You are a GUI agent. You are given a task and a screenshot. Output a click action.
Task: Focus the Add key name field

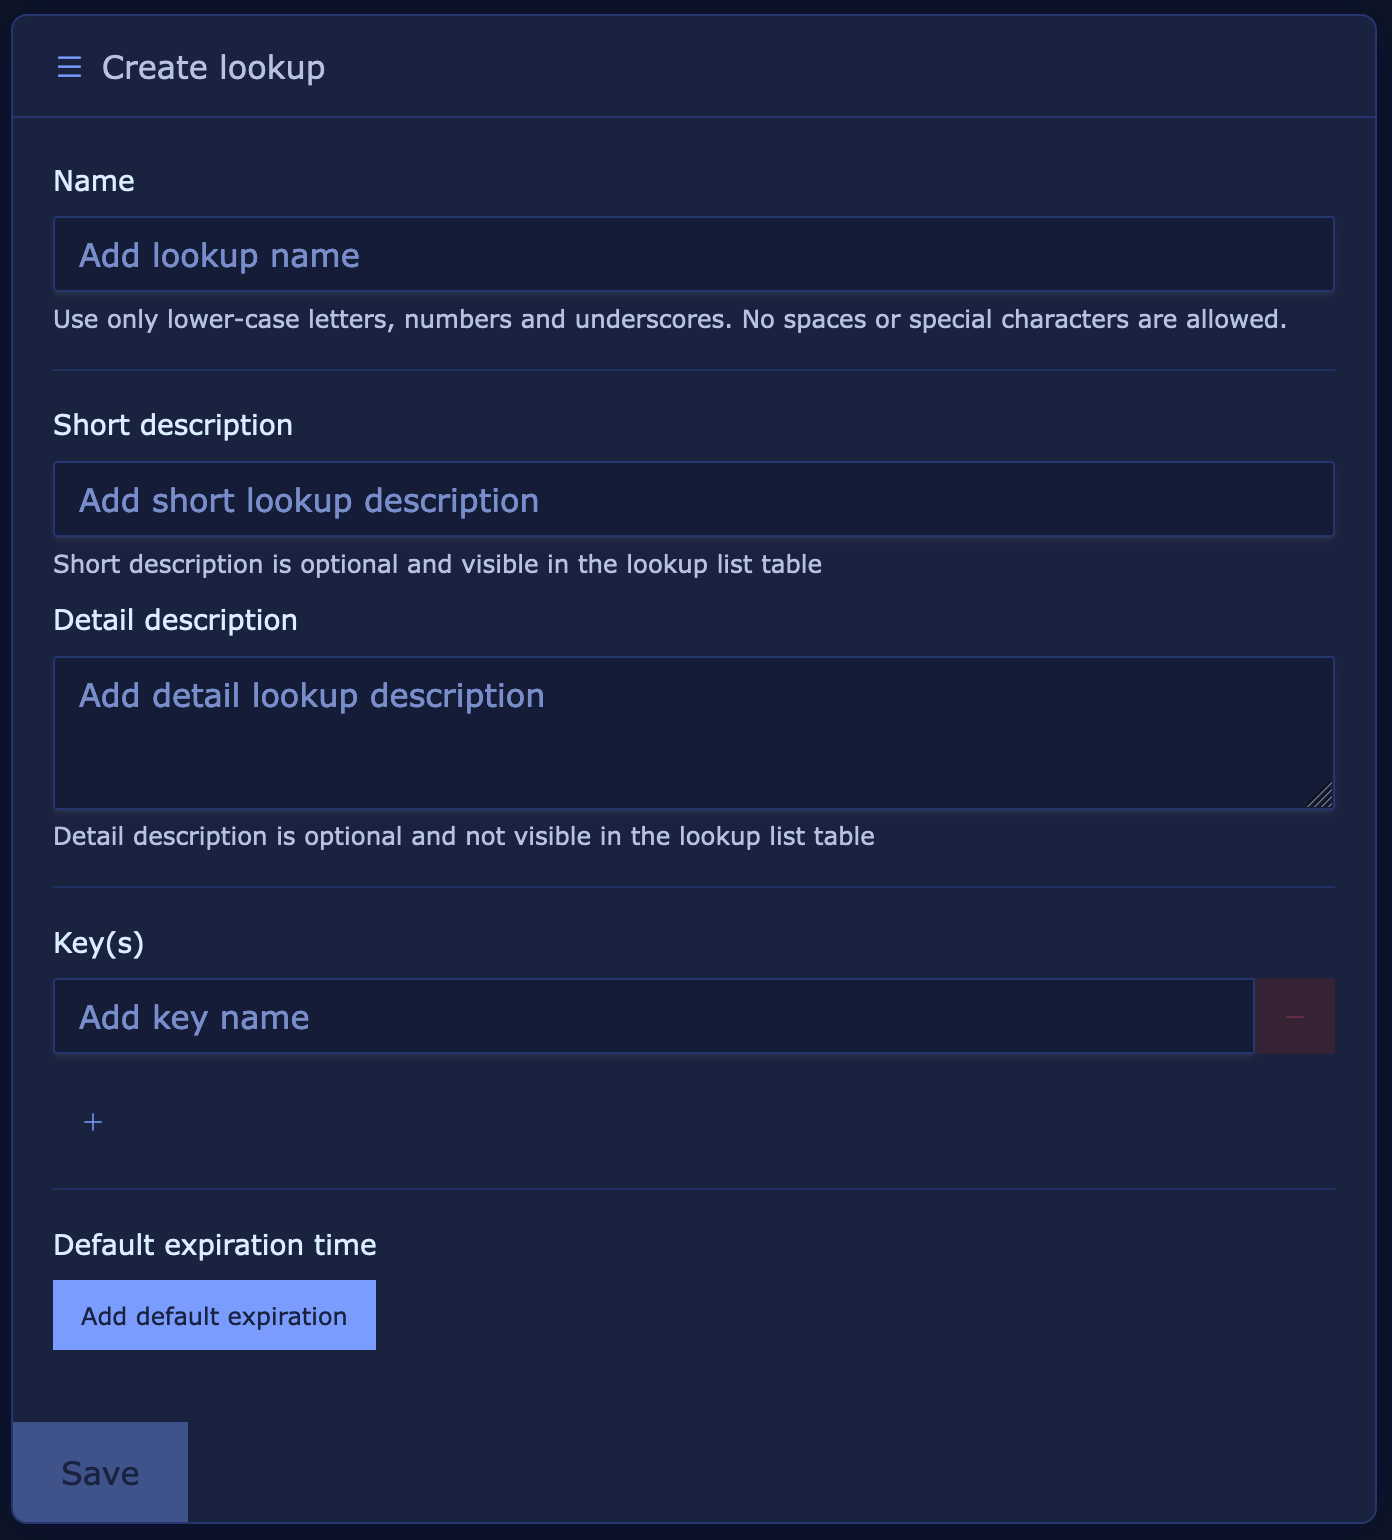tap(654, 1016)
